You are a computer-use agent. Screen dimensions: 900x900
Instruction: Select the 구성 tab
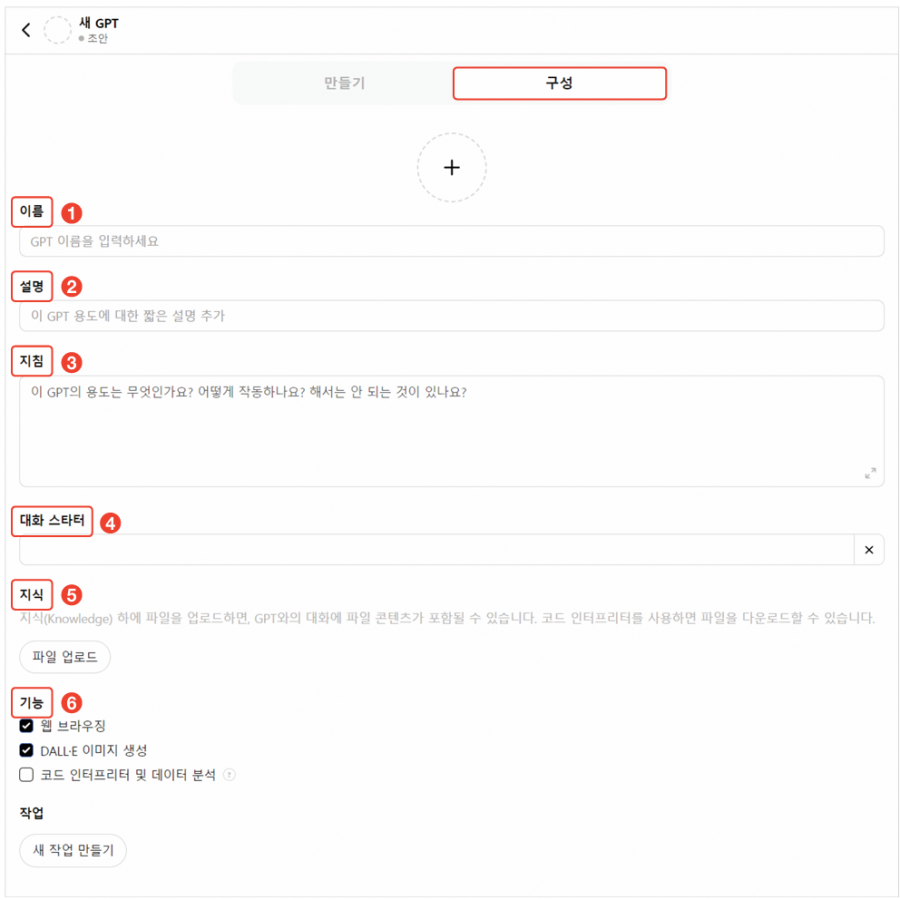click(560, 83)
